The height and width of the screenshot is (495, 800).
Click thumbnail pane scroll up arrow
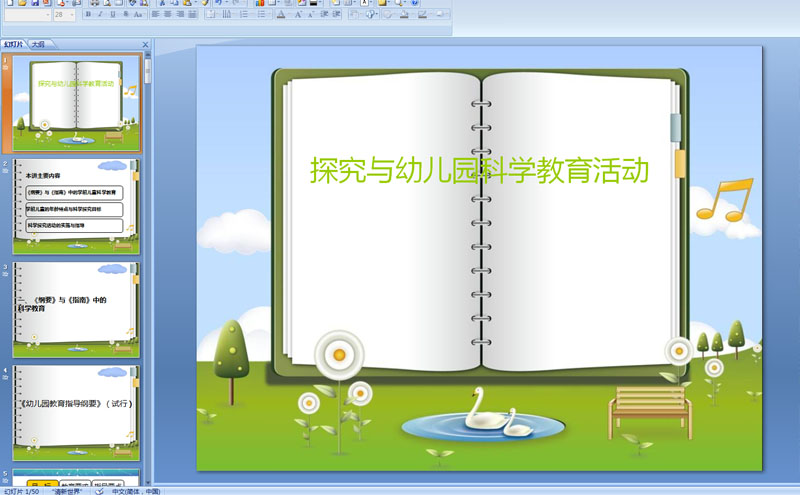tap(148, 54)
